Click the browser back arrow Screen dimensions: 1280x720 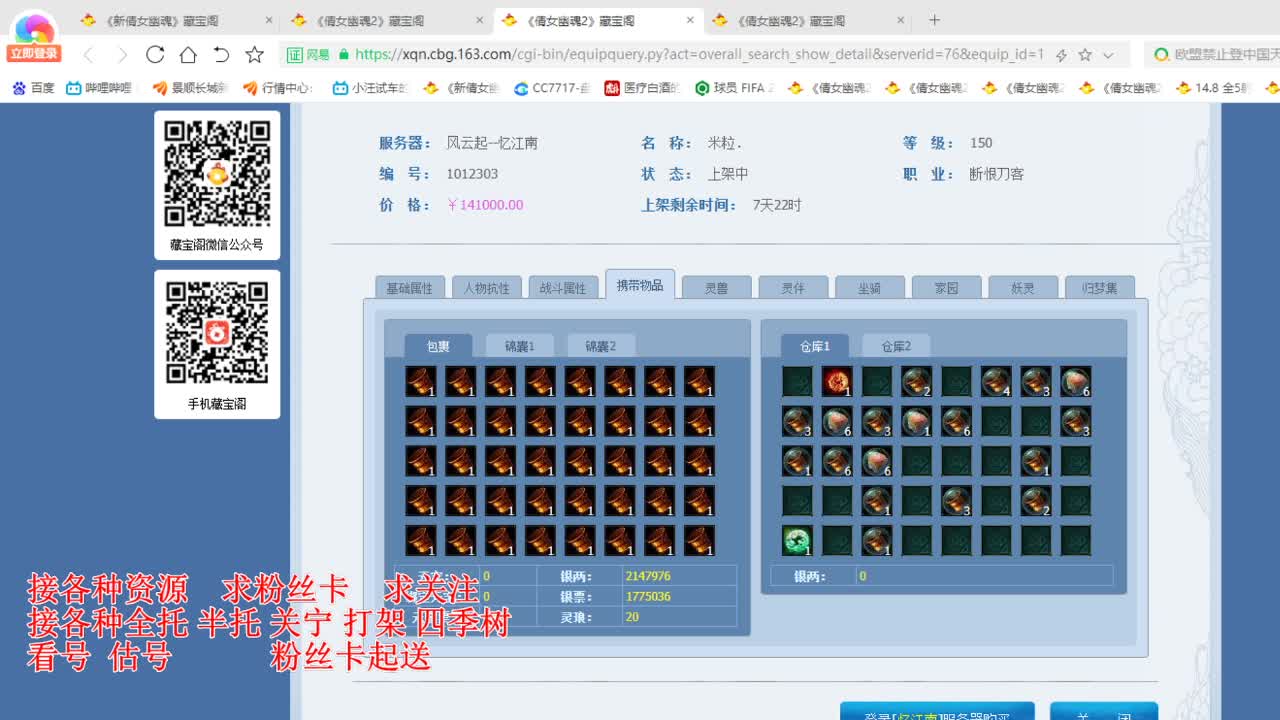click(91, 54)
